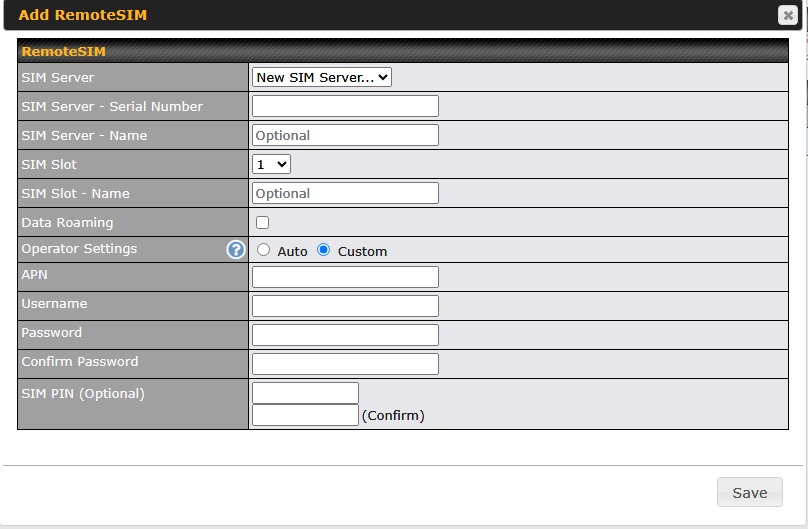Focus the SIM Server Serial Number field

click(x=345, y=106)
